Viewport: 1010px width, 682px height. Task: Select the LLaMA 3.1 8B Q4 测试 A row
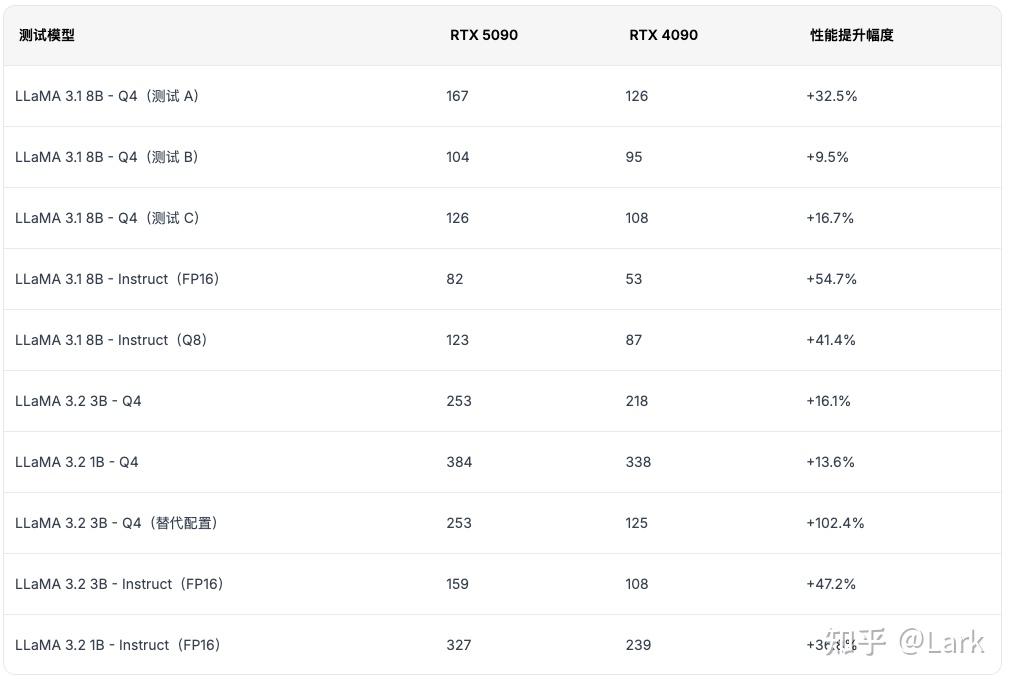point(502,96)
